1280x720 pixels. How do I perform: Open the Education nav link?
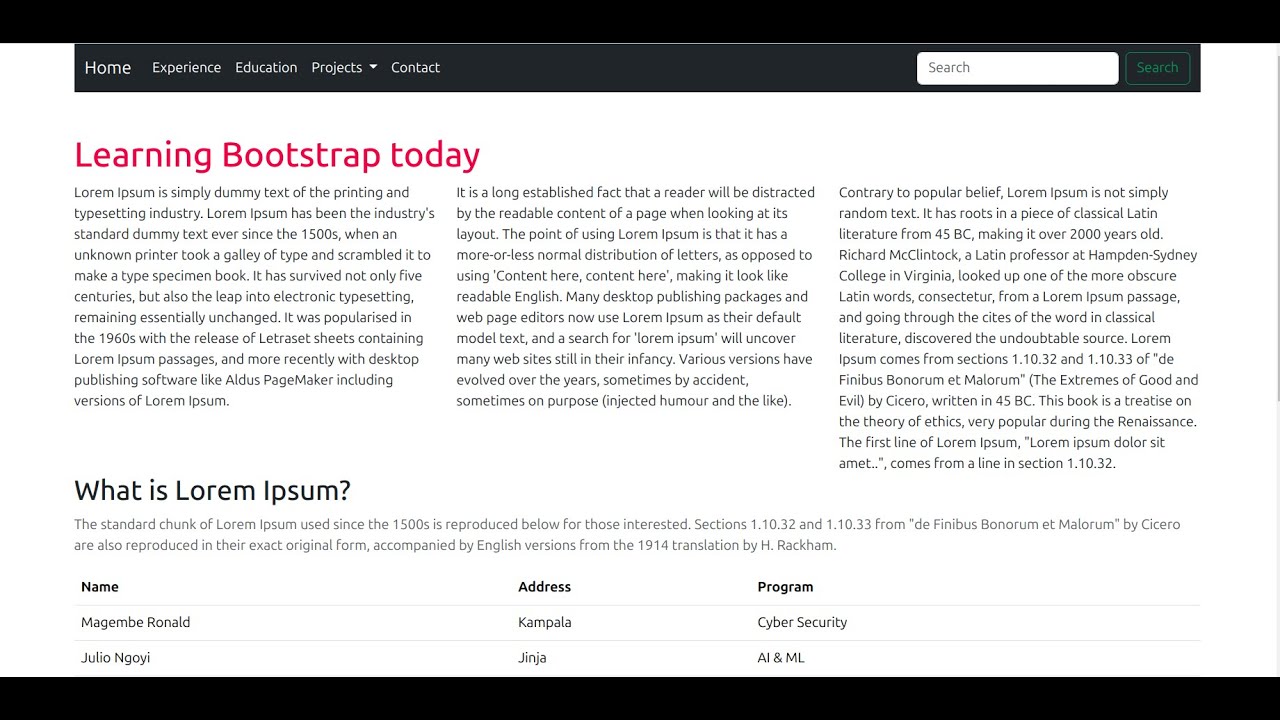point(266,68)
